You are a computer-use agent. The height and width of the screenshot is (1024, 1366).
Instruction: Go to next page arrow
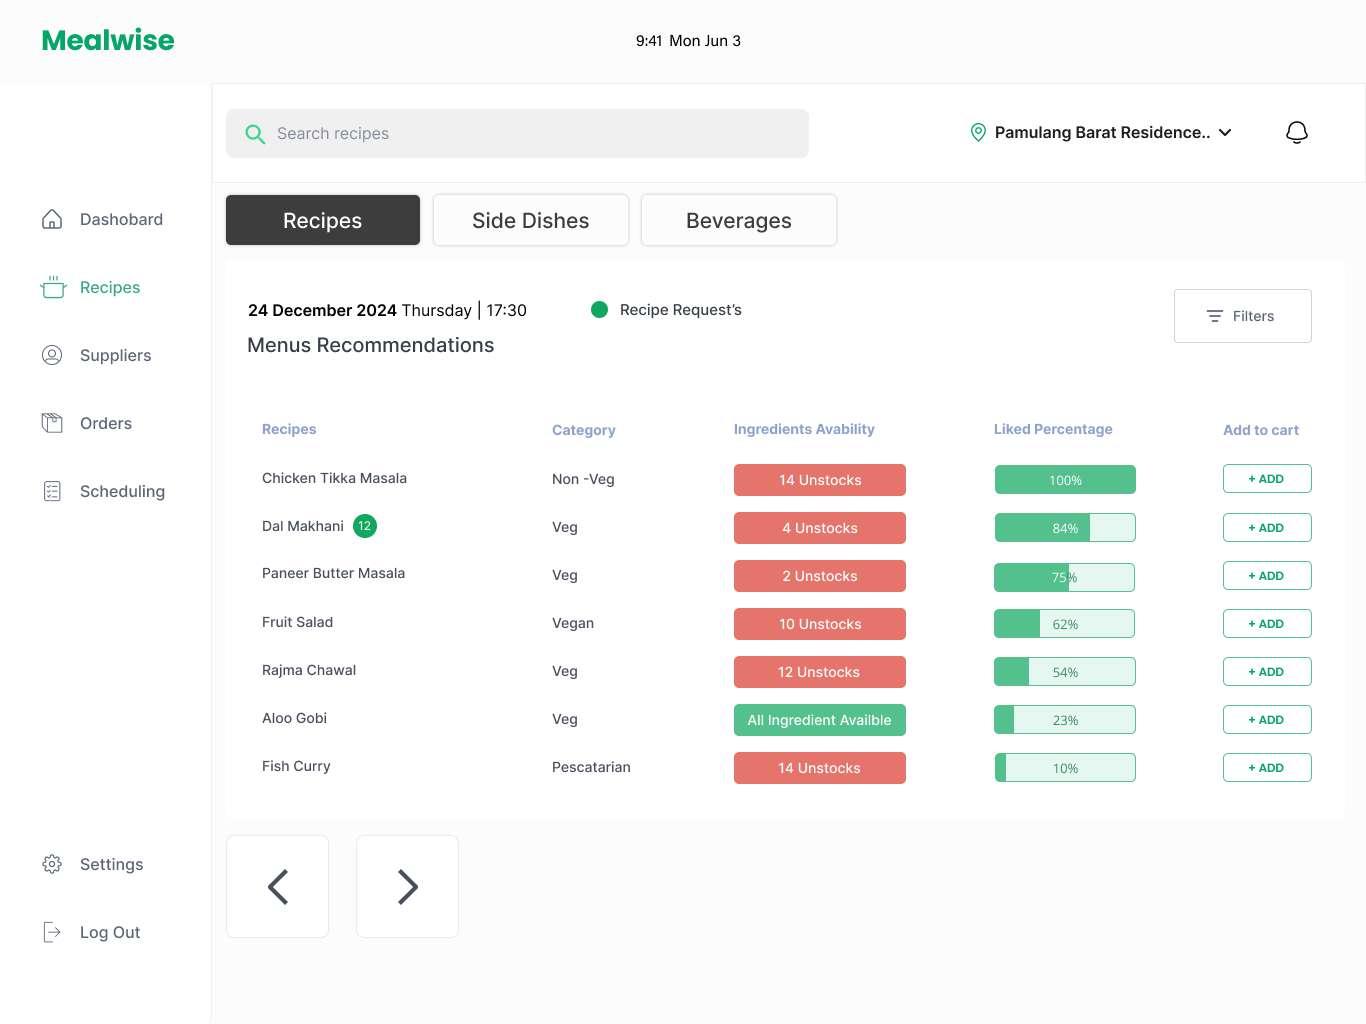click(x=407, y=887)
